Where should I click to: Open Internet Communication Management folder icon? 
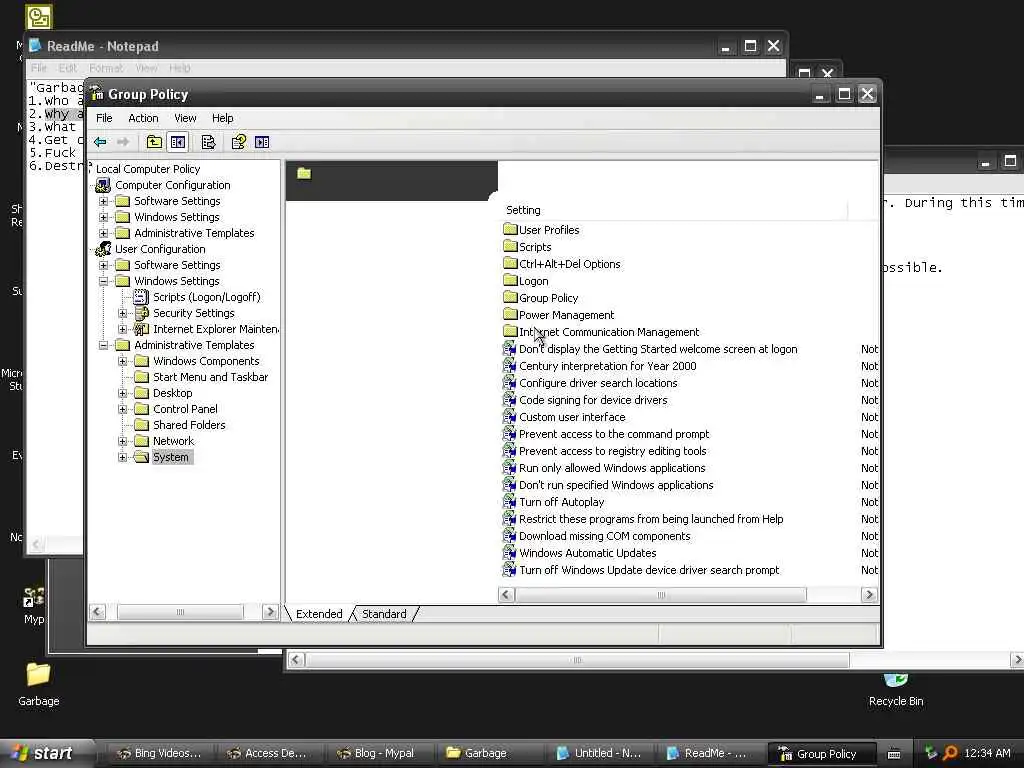point(510,331)
